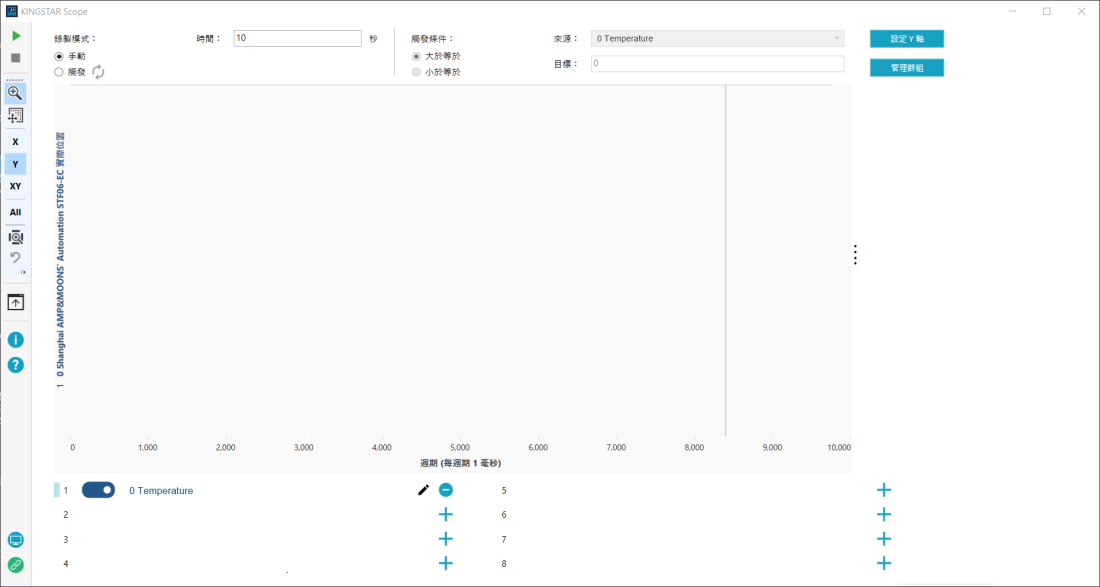
Task: Click the gray stop recording button
Action: click(16, 58)
